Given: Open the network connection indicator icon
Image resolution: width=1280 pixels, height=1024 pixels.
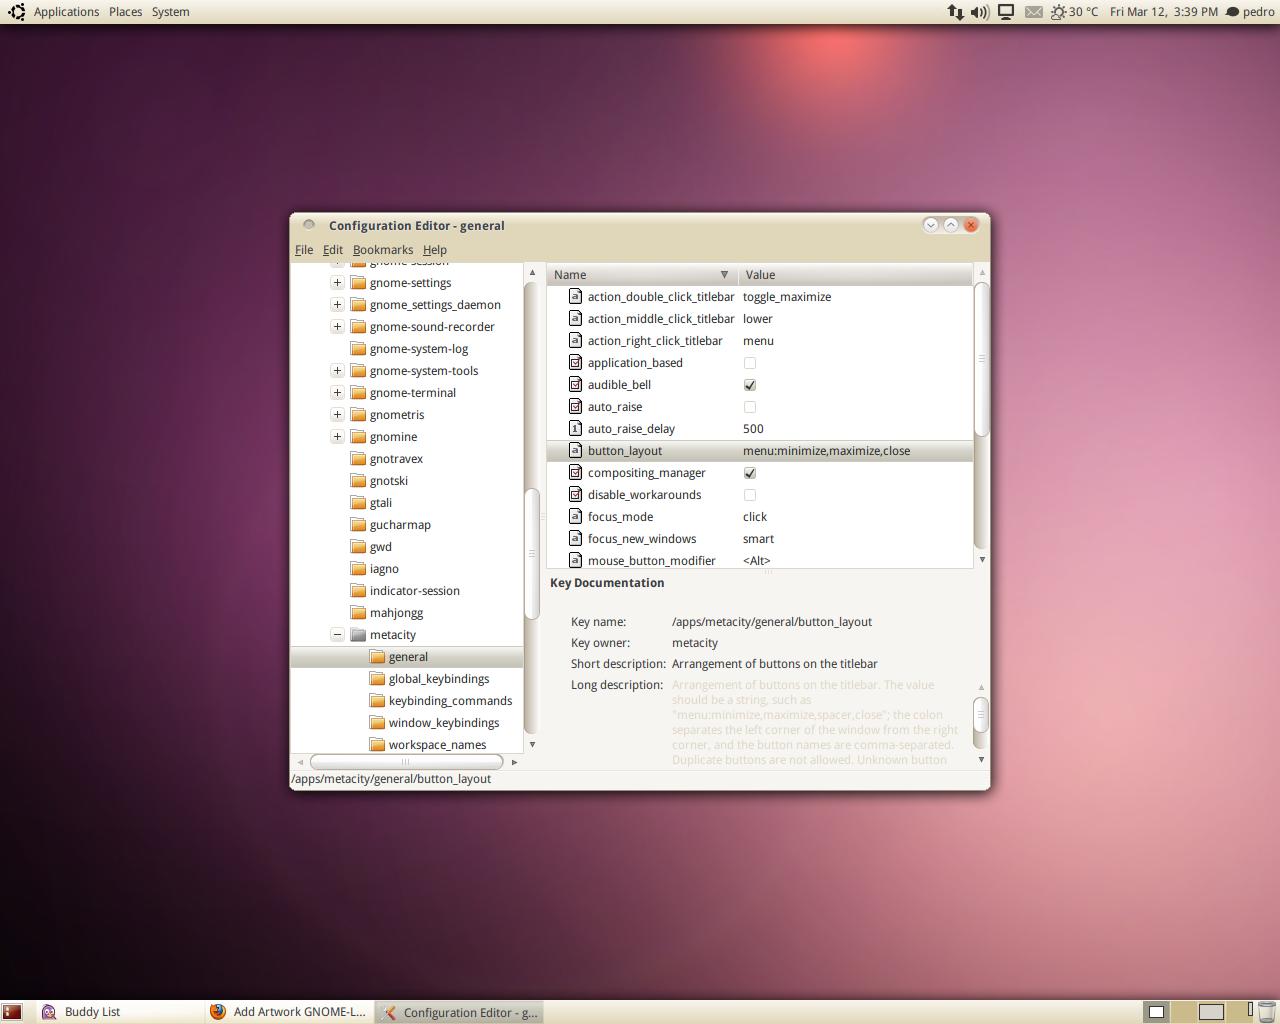Looking at the screenshot, I should (955, 12).
